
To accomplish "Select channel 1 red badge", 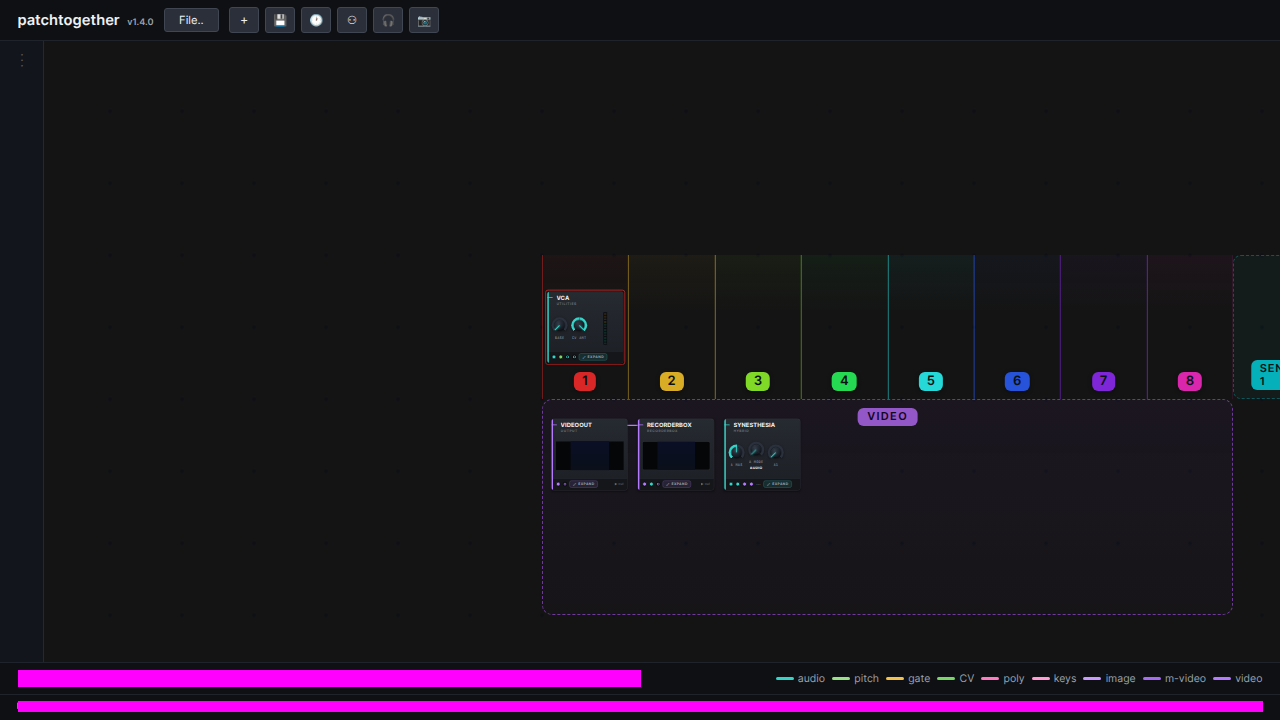I will (x=585, y=381).
